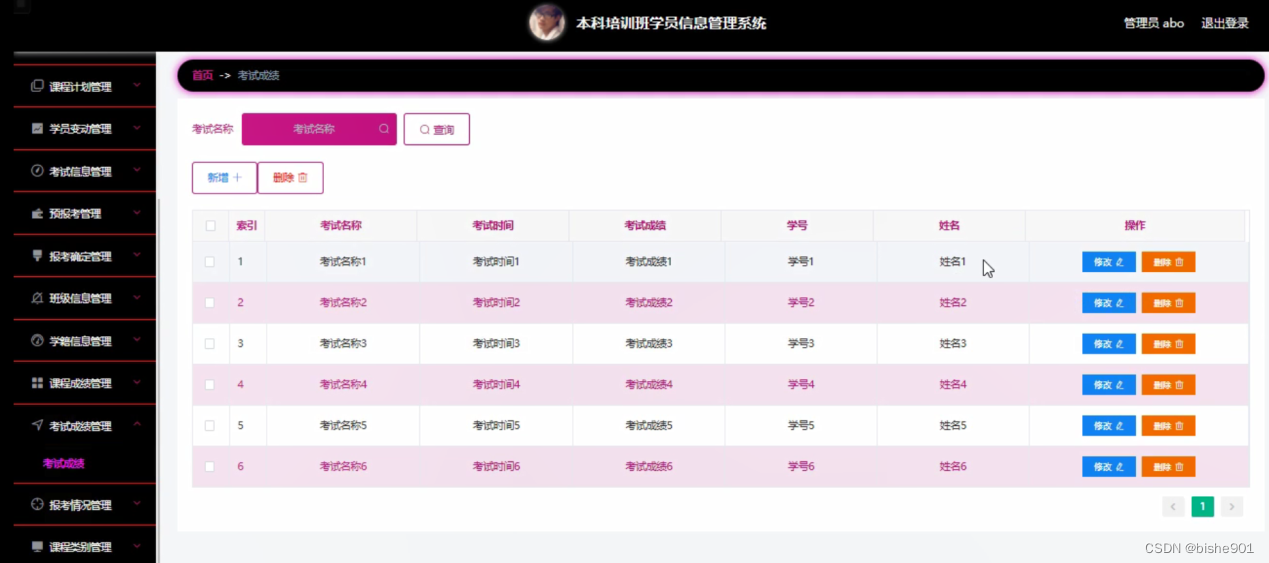Click 修改 for row 考试名称1
The image size is (1269, 563).
click(1109, 262)
